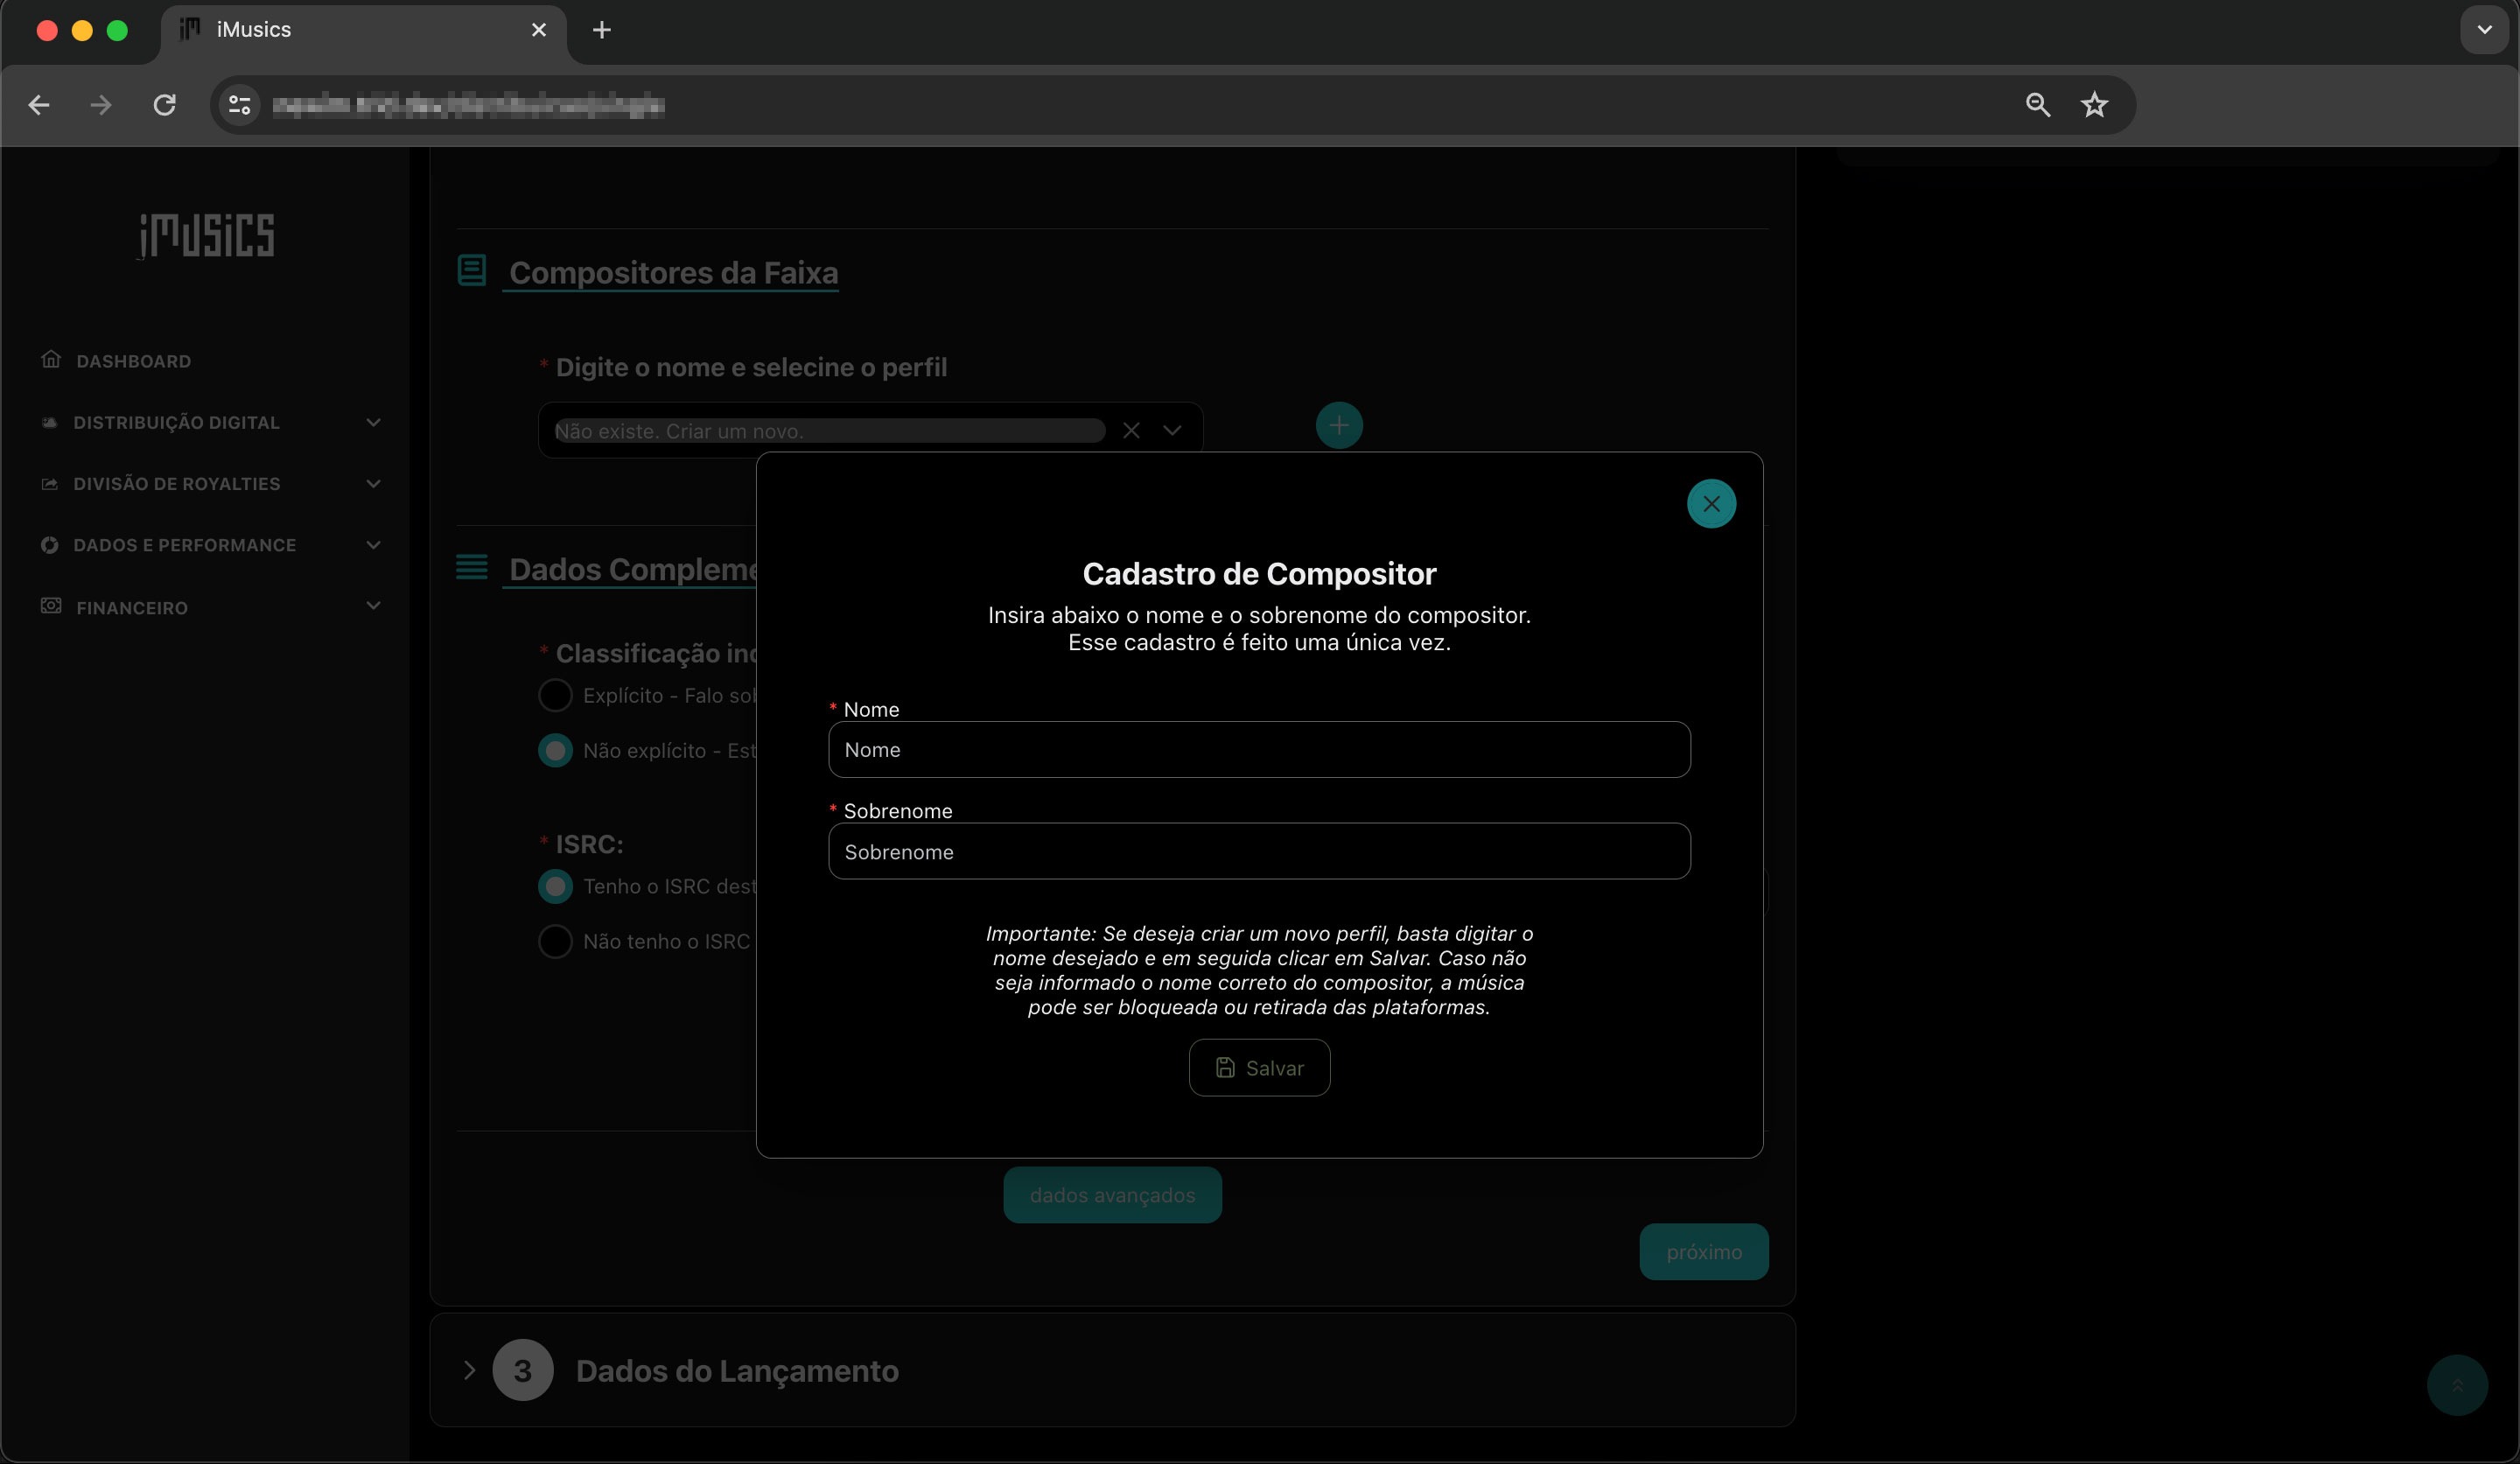Click the scroll-to-top round button
The width and height of the screenshot is (2520, 1464).
click(2456, 1385)
